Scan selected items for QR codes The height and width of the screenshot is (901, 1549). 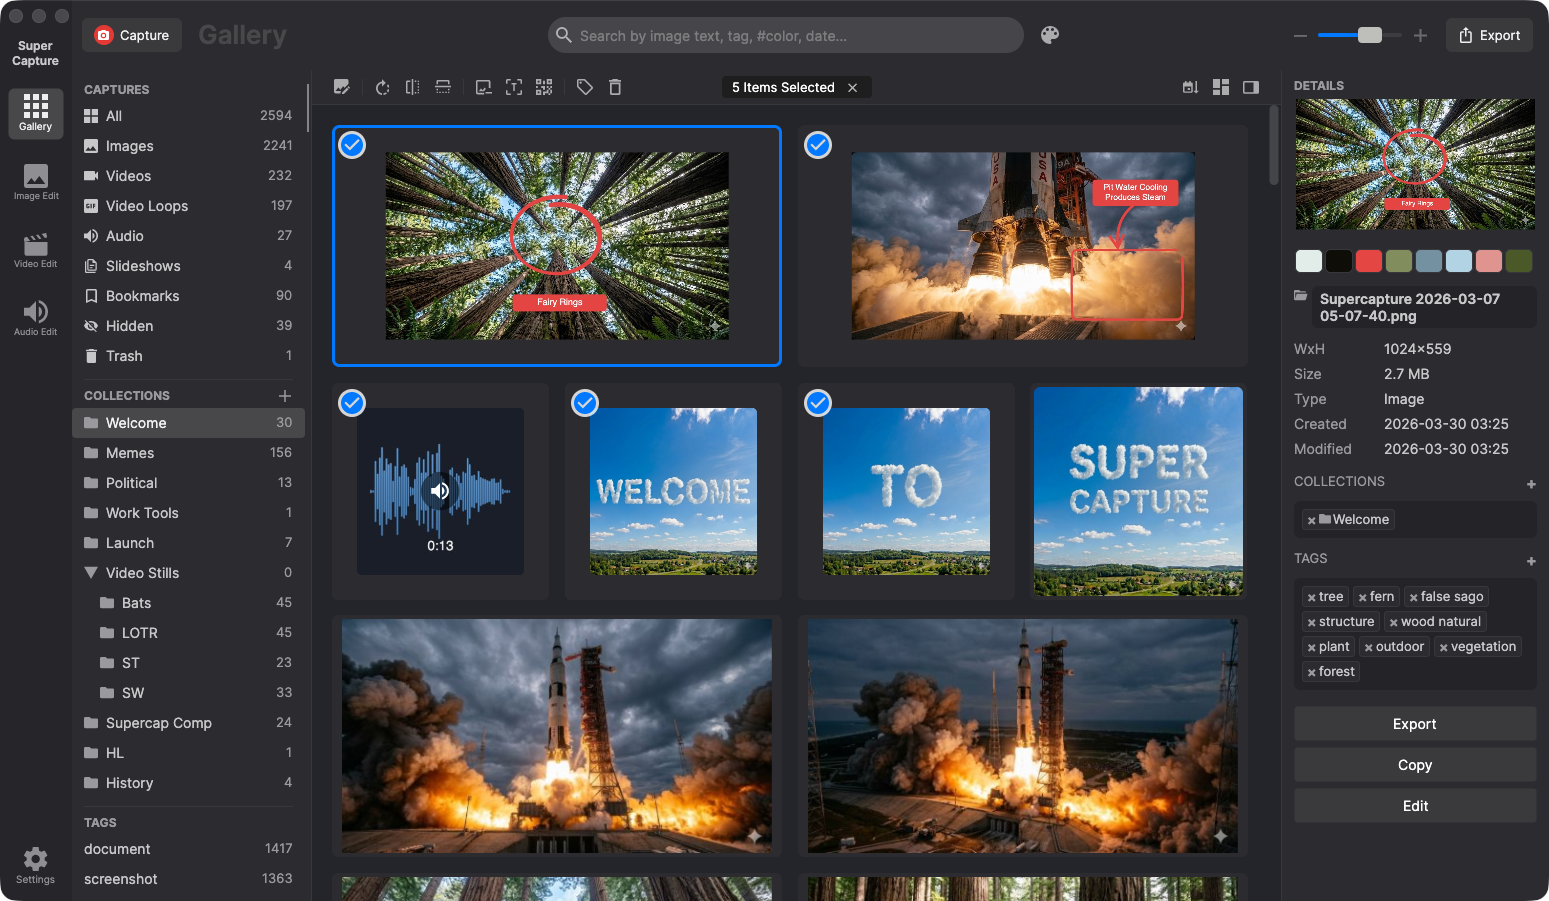point(544,87)
